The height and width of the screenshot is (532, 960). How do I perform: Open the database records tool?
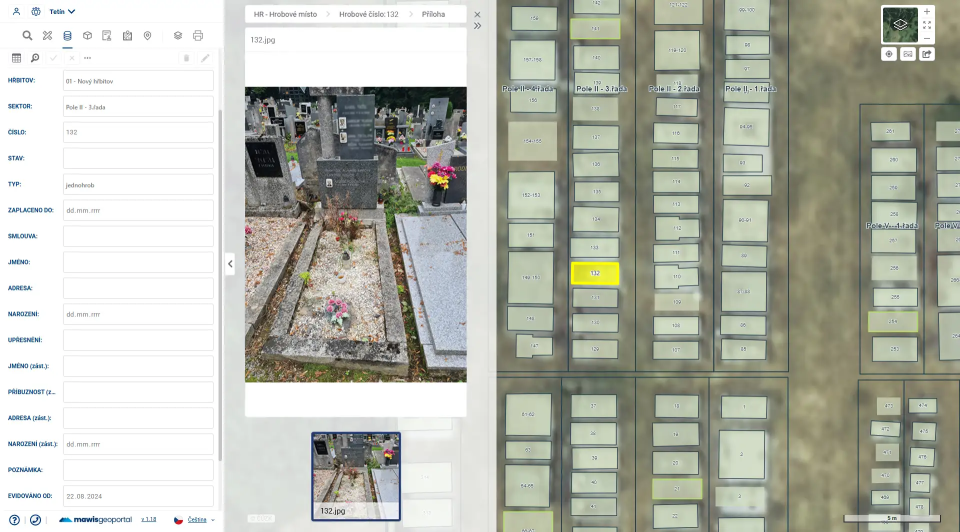(67, 36)
